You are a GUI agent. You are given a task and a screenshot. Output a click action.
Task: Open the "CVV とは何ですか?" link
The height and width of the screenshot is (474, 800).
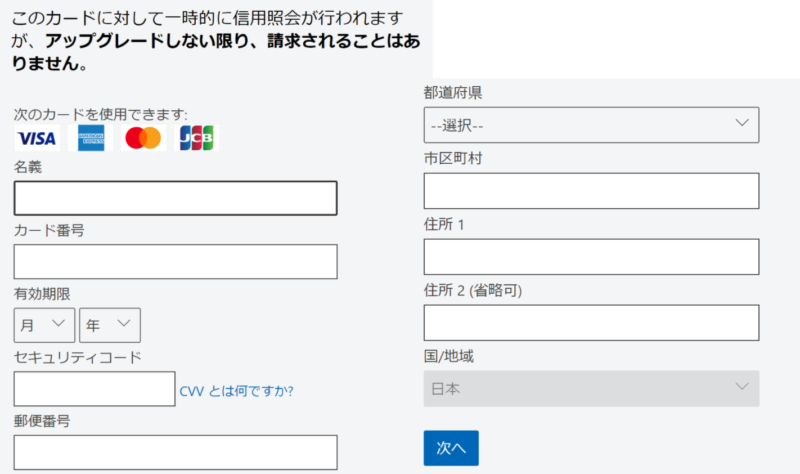(x=236, y=391)
